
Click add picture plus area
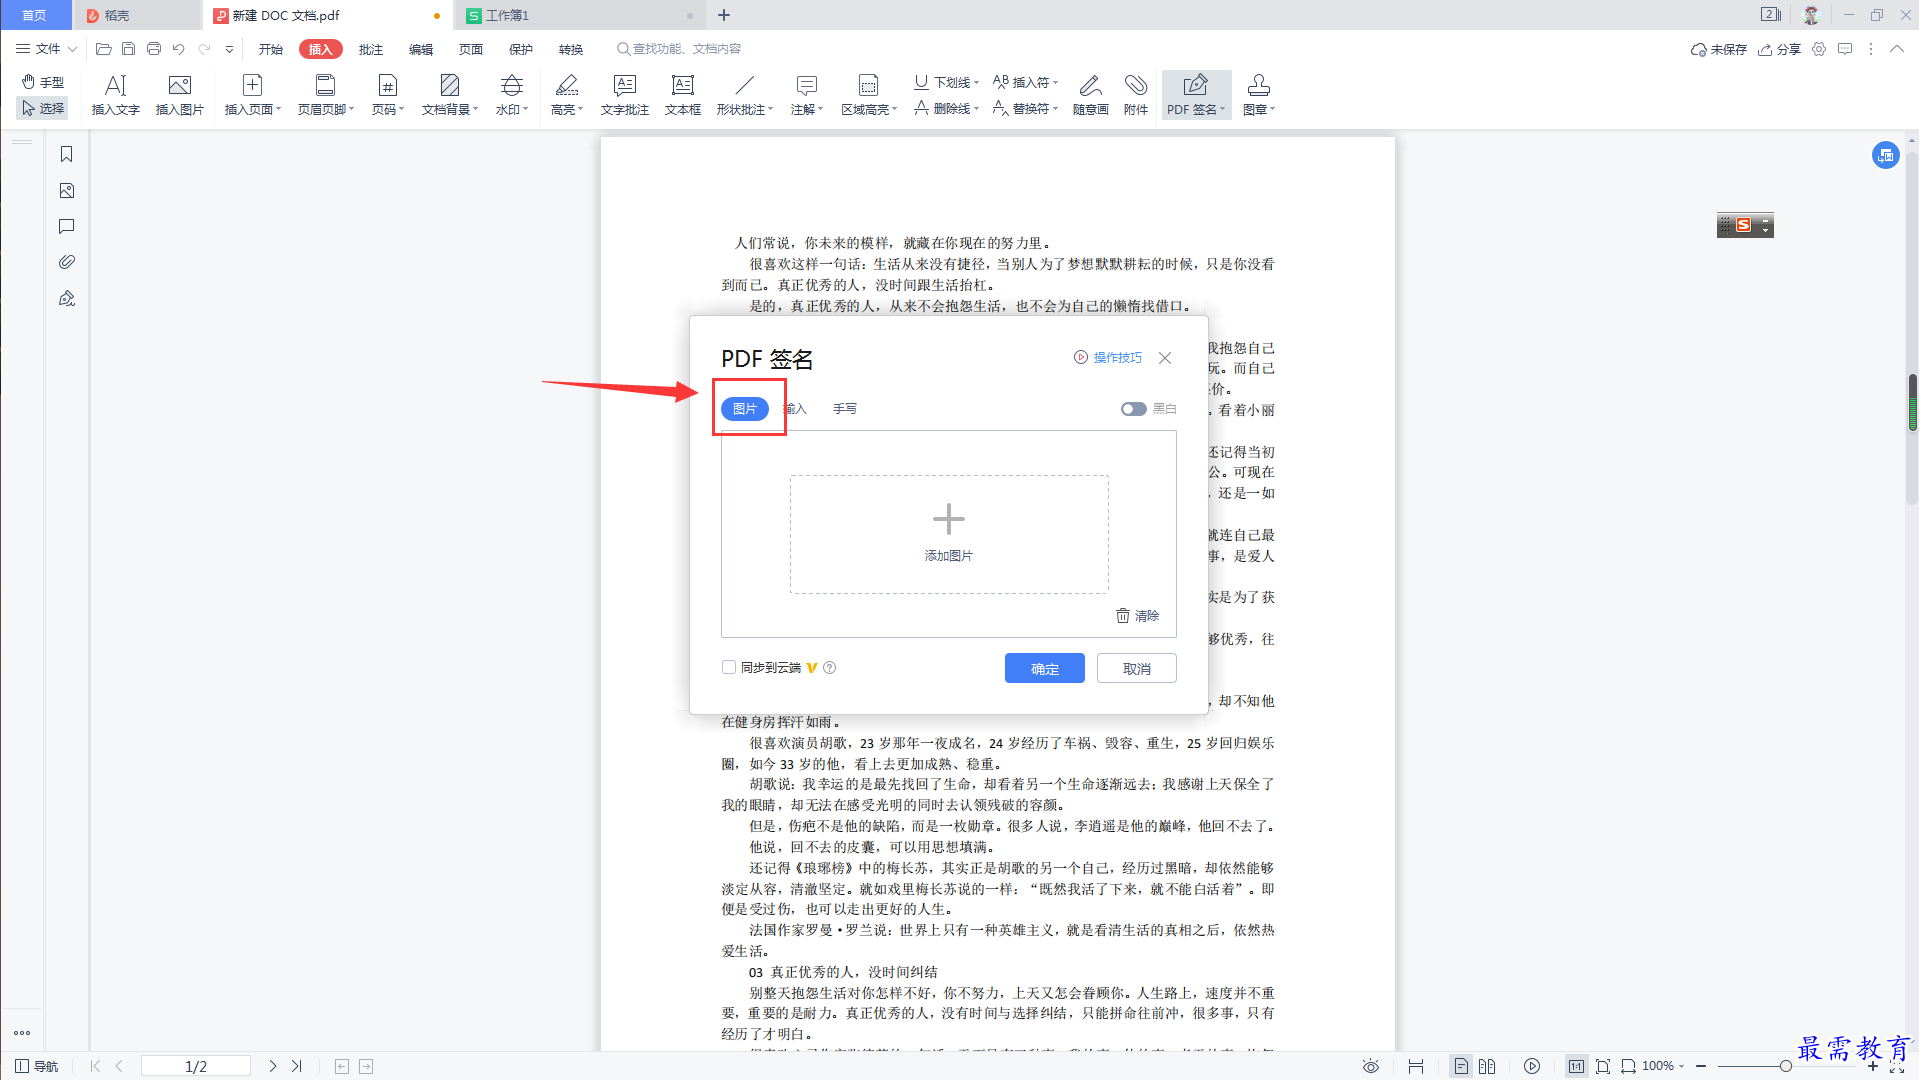pyautogui.click(x=949, y=534)
